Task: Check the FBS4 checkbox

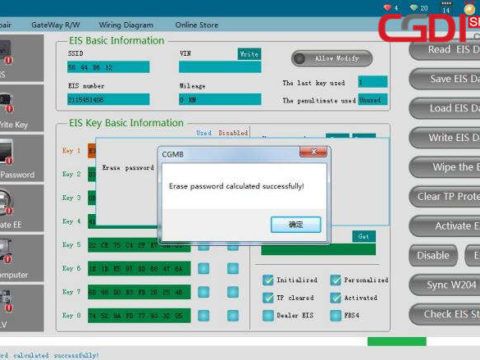Action: [x=335, y=315]
